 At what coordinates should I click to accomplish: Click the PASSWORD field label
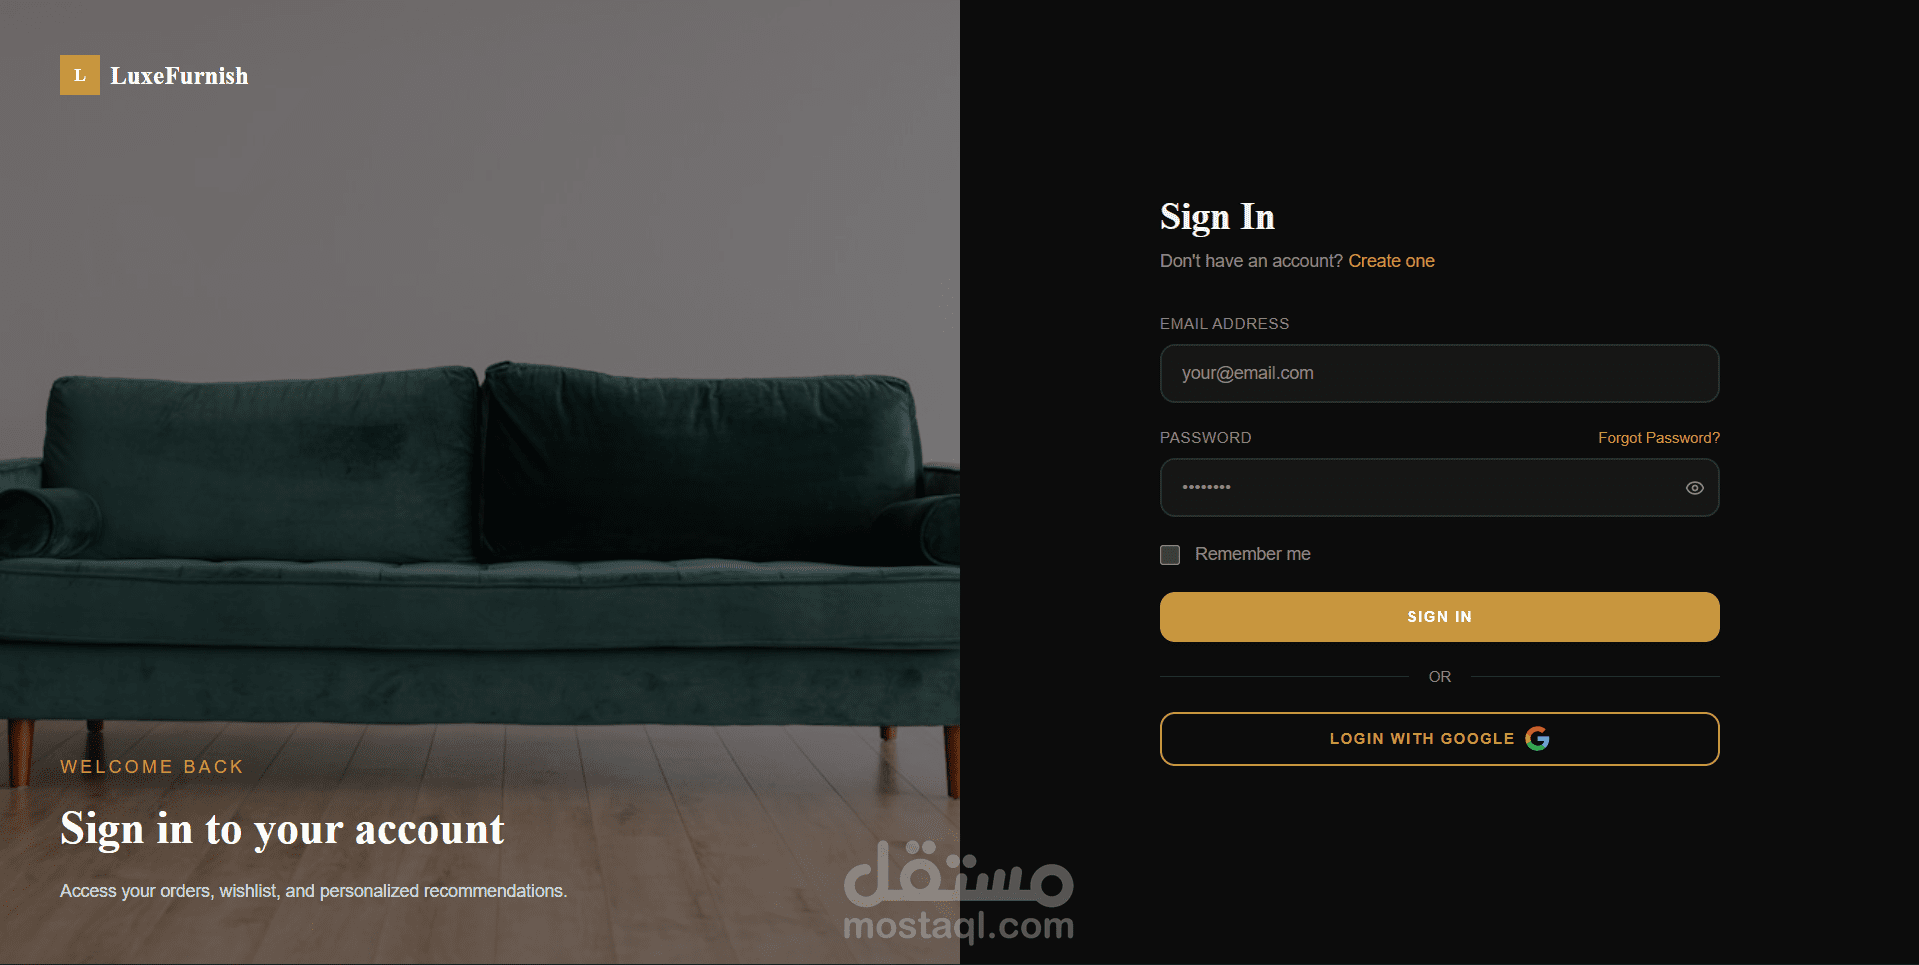click(x=1205, y=438)
